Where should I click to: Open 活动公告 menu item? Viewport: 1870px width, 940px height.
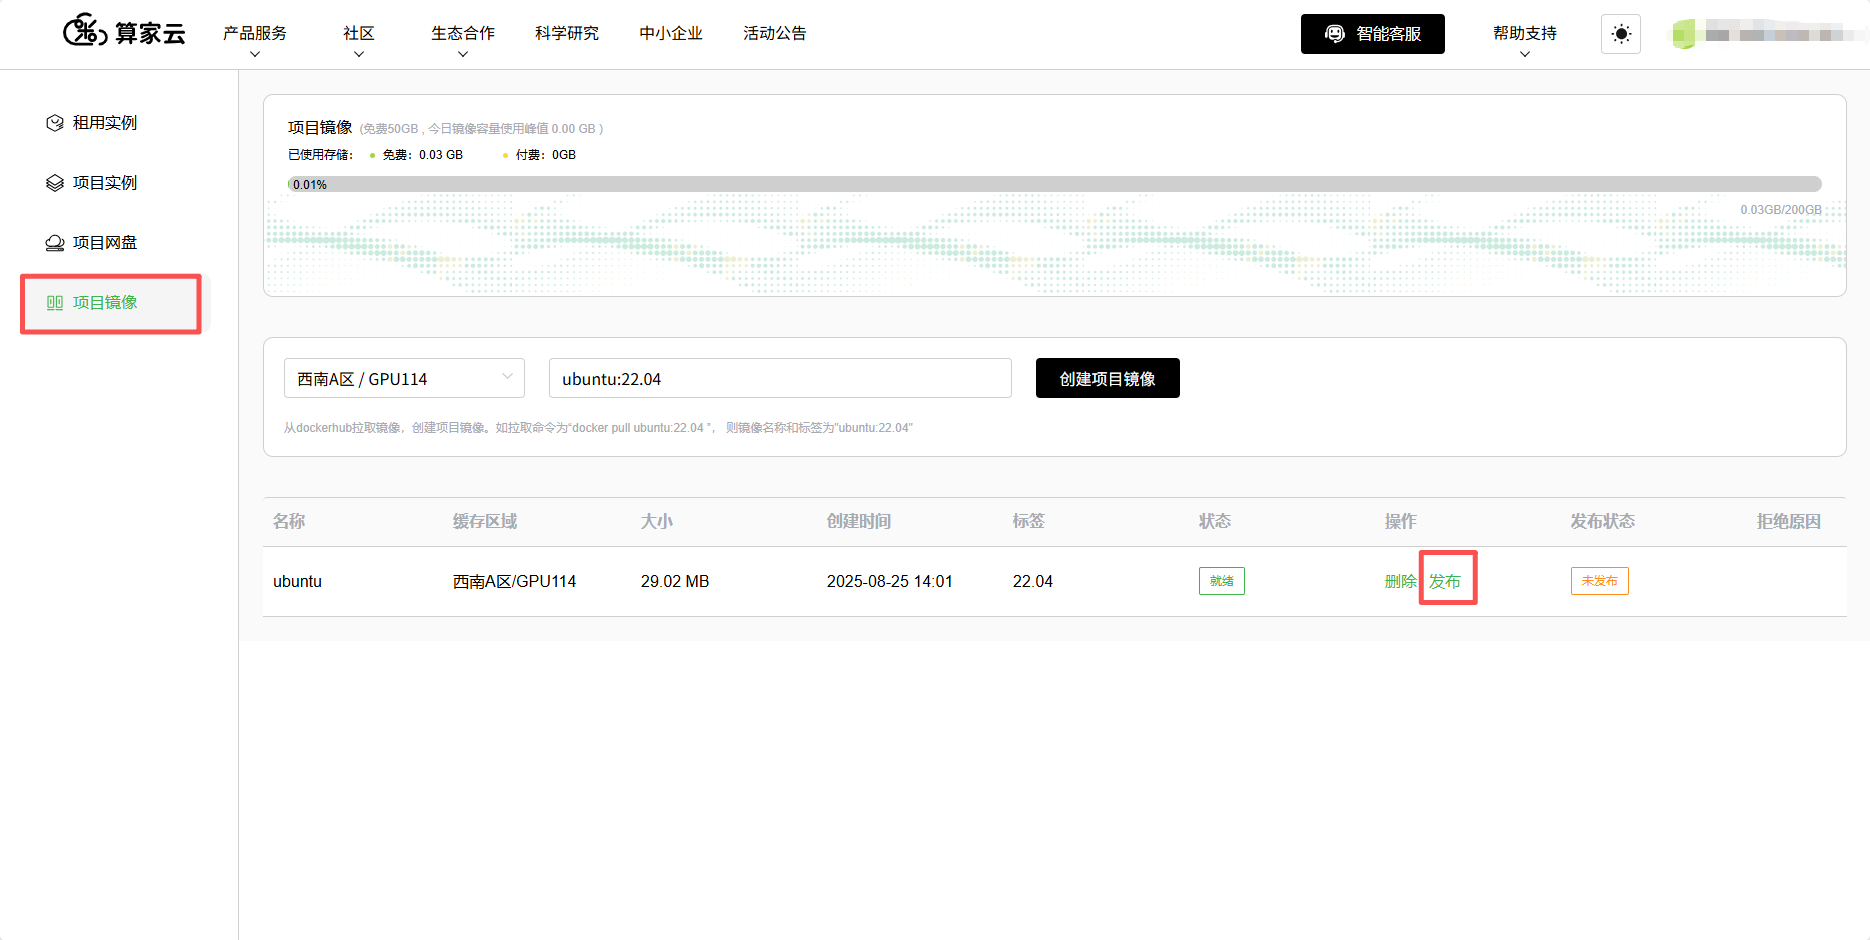tap(775, 33)
